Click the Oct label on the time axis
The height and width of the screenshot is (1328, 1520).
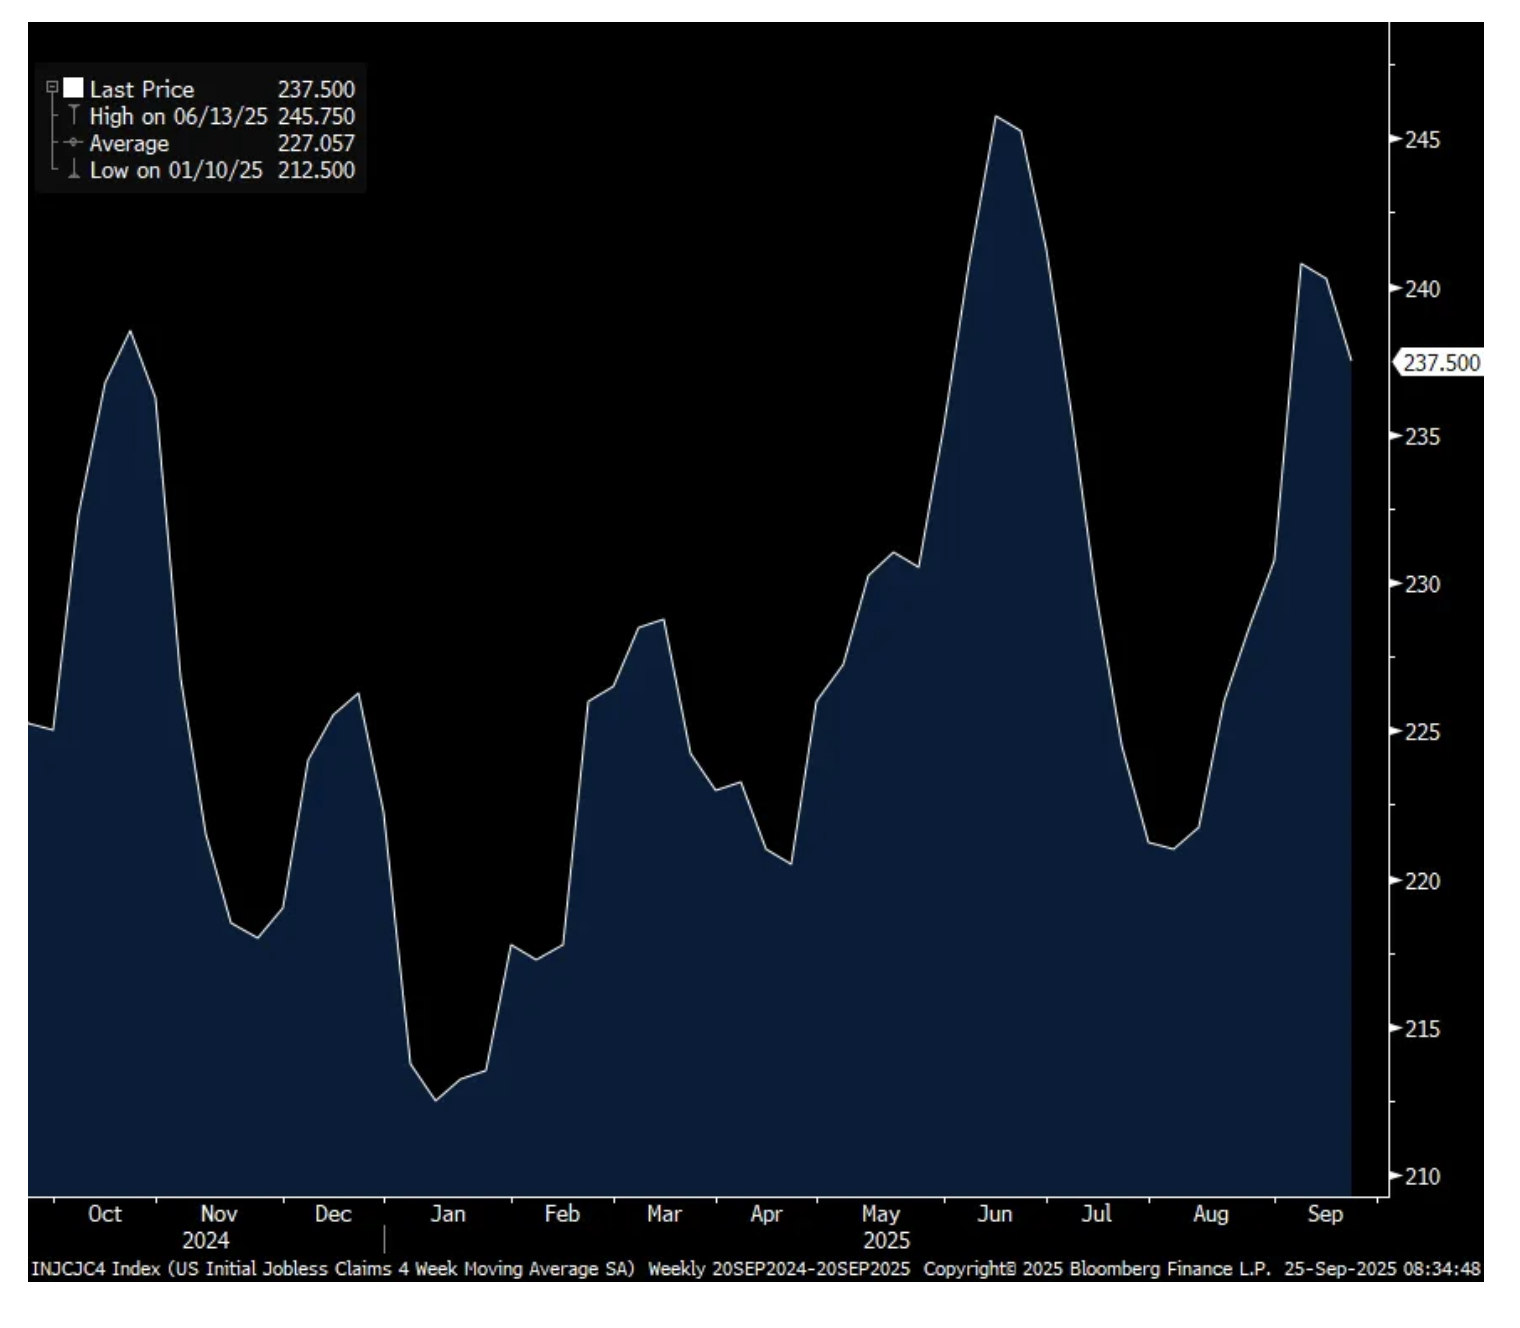point(104,1214)
